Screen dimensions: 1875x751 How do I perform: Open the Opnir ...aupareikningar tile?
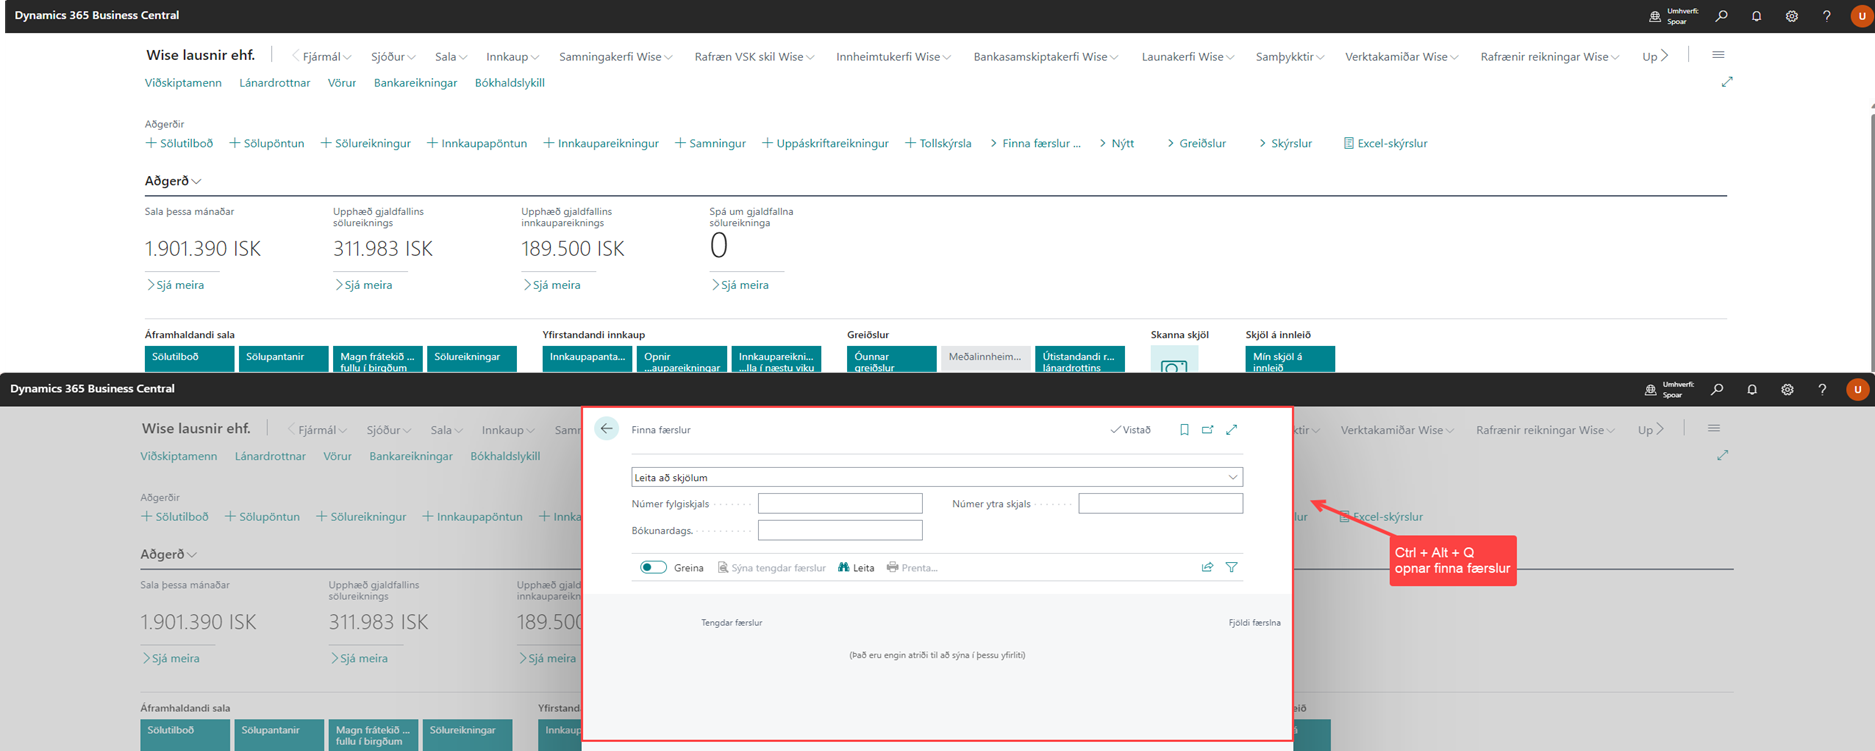[681, 359]
